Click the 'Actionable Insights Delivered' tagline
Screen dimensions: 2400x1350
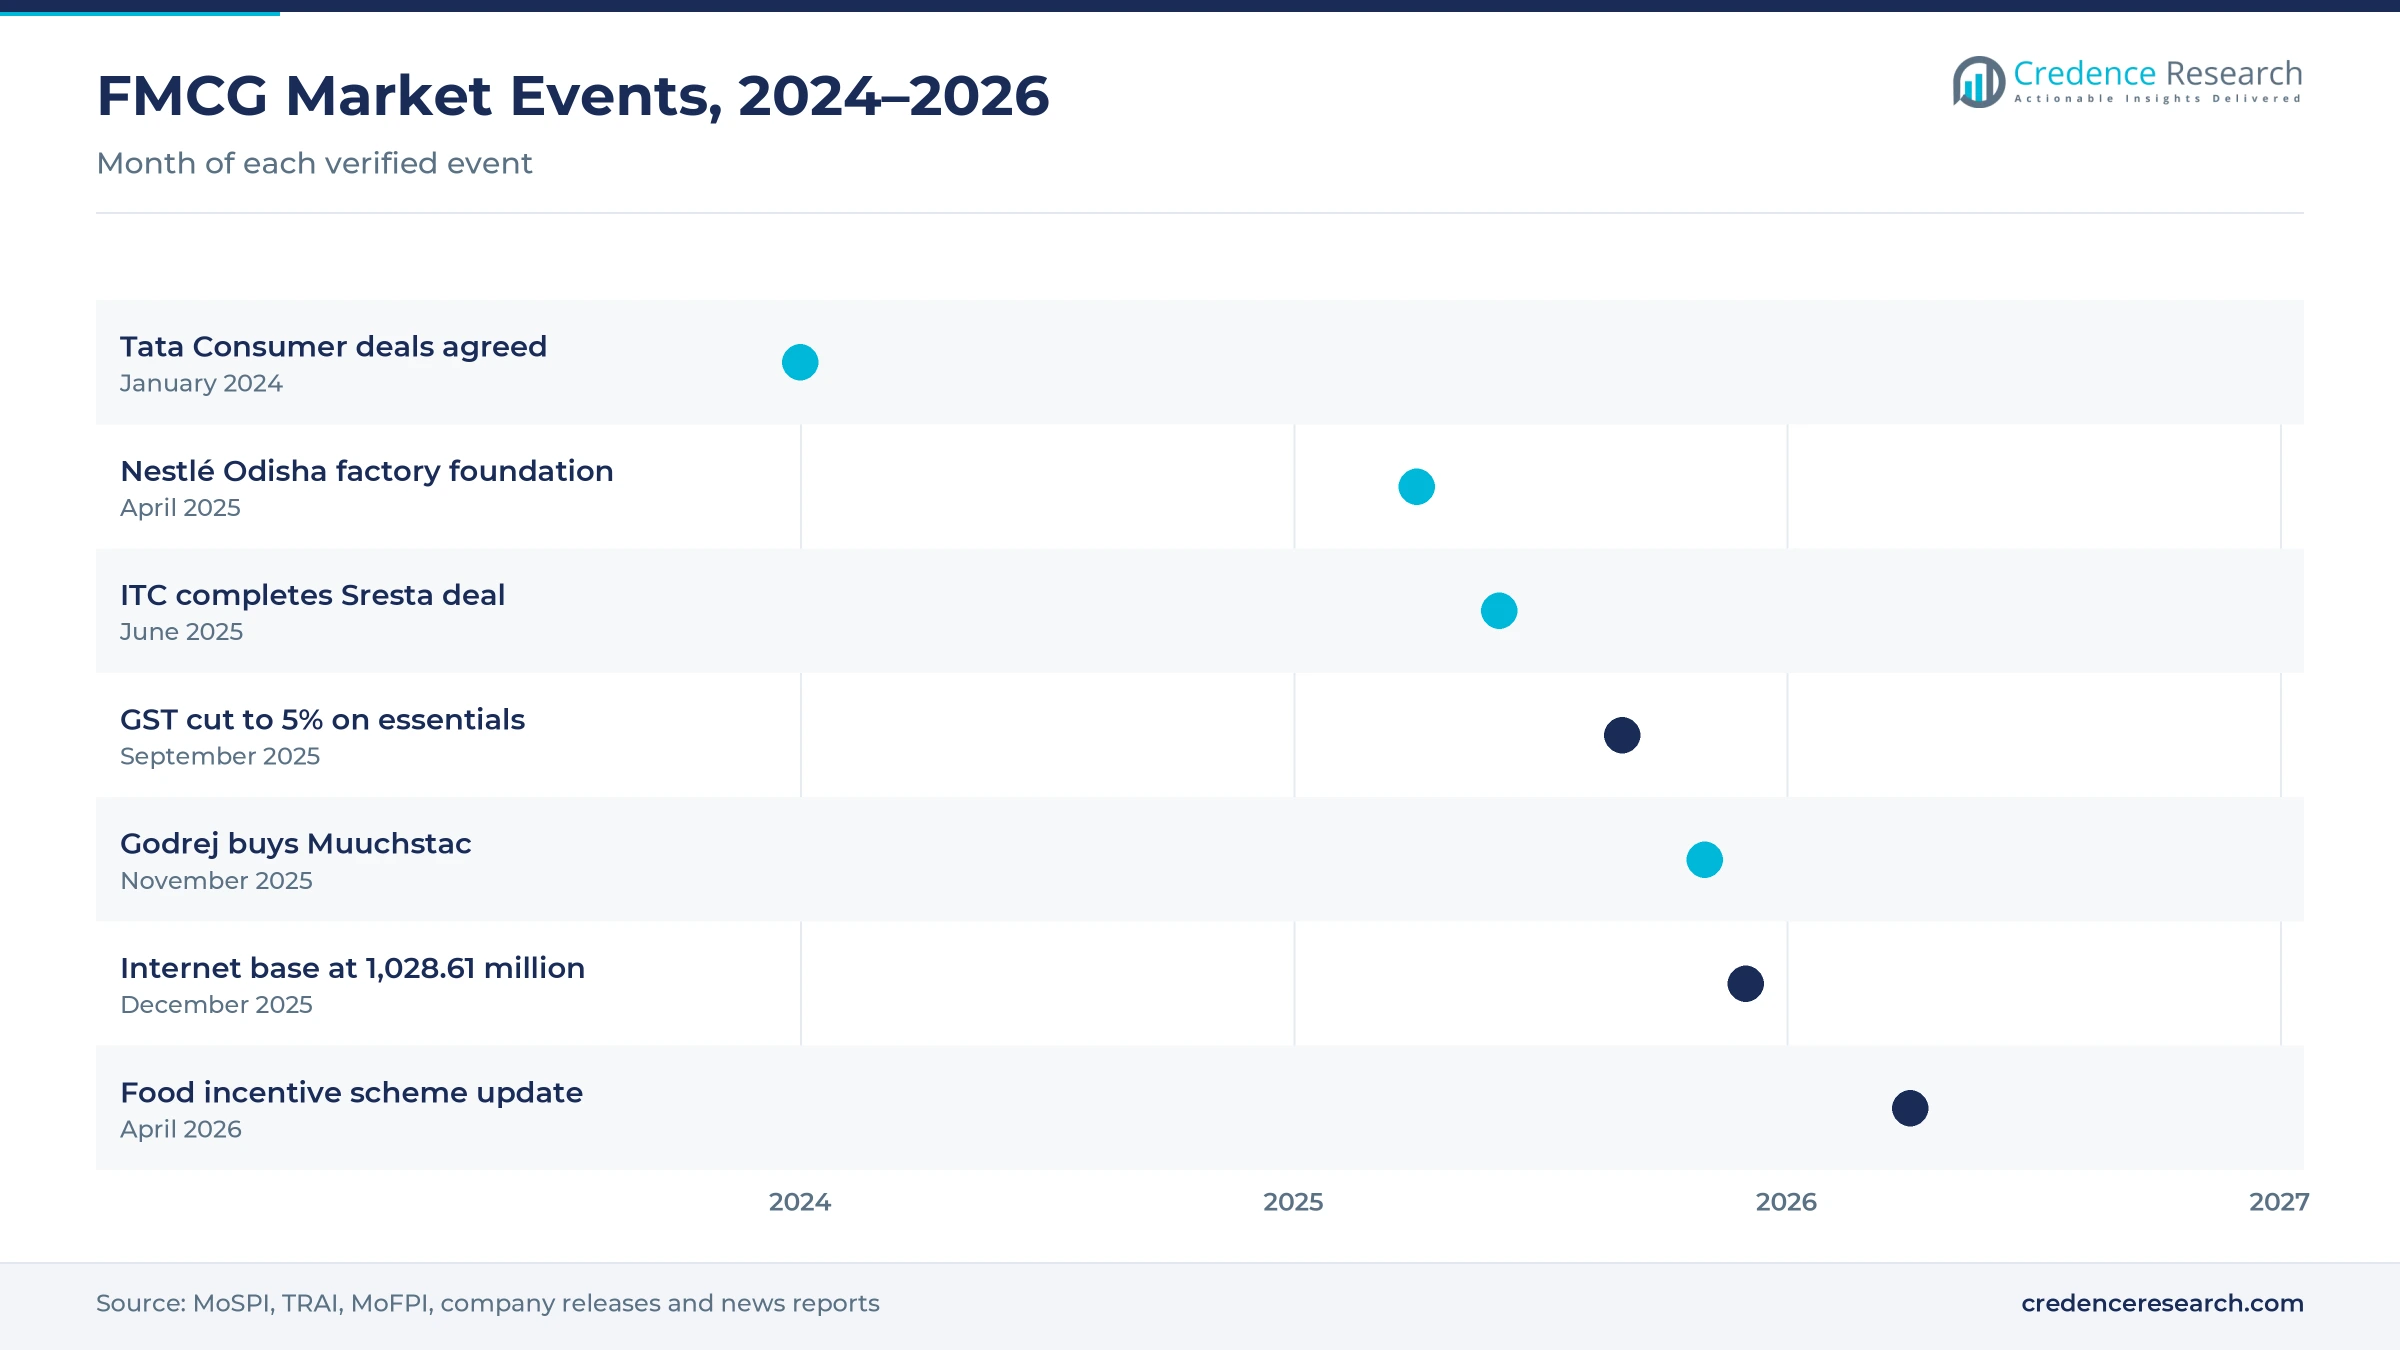2158,99
